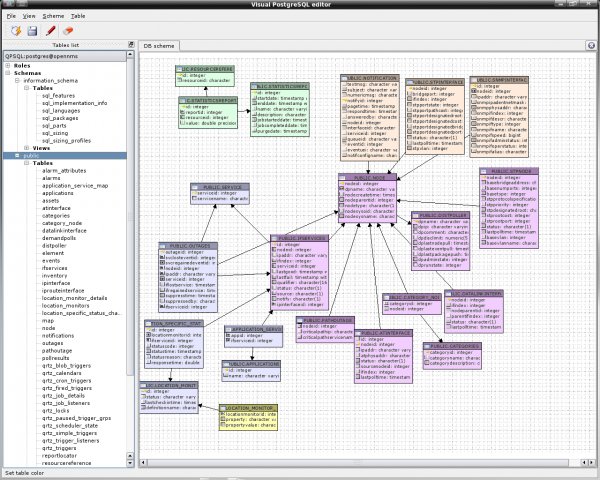Collapse the information_schema node

click(17, 80)
